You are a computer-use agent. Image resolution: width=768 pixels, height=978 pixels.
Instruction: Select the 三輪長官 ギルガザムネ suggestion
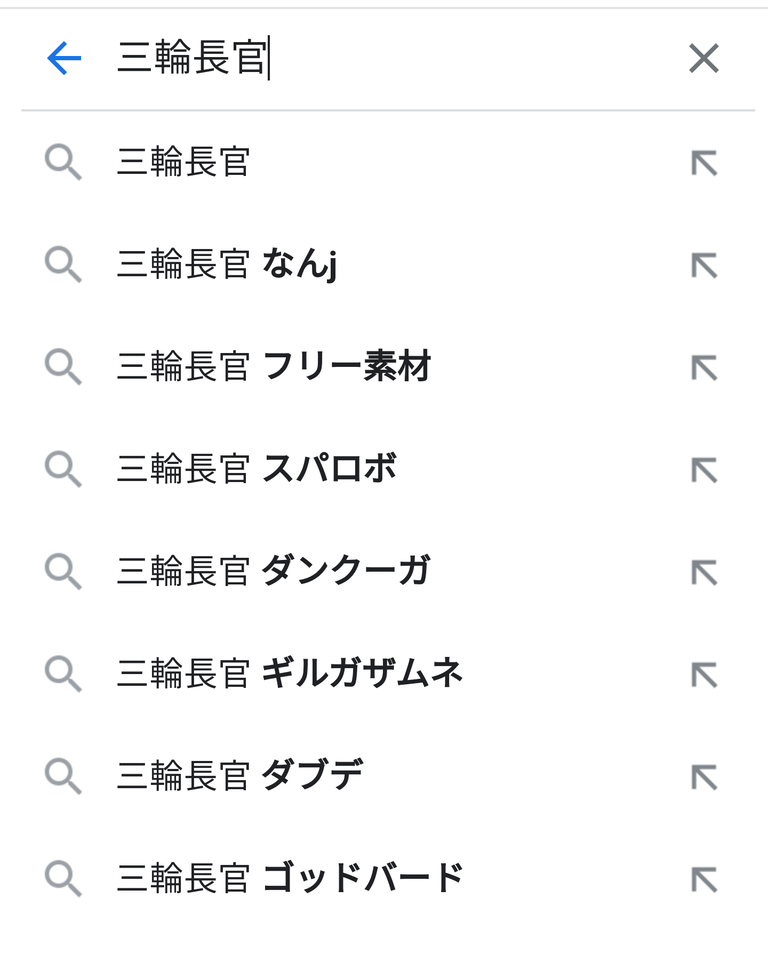290,674
